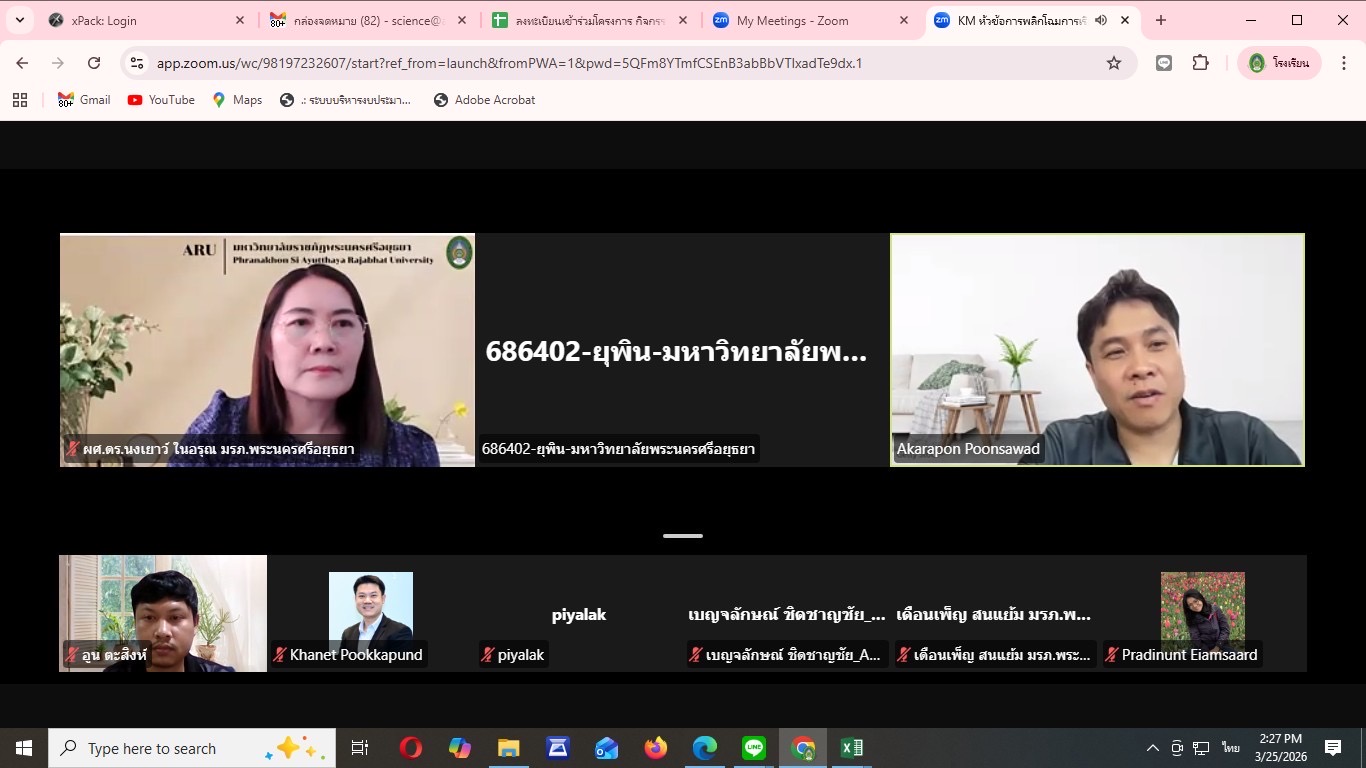Click the bookmark star icon in address bar

pos(1113,63)
